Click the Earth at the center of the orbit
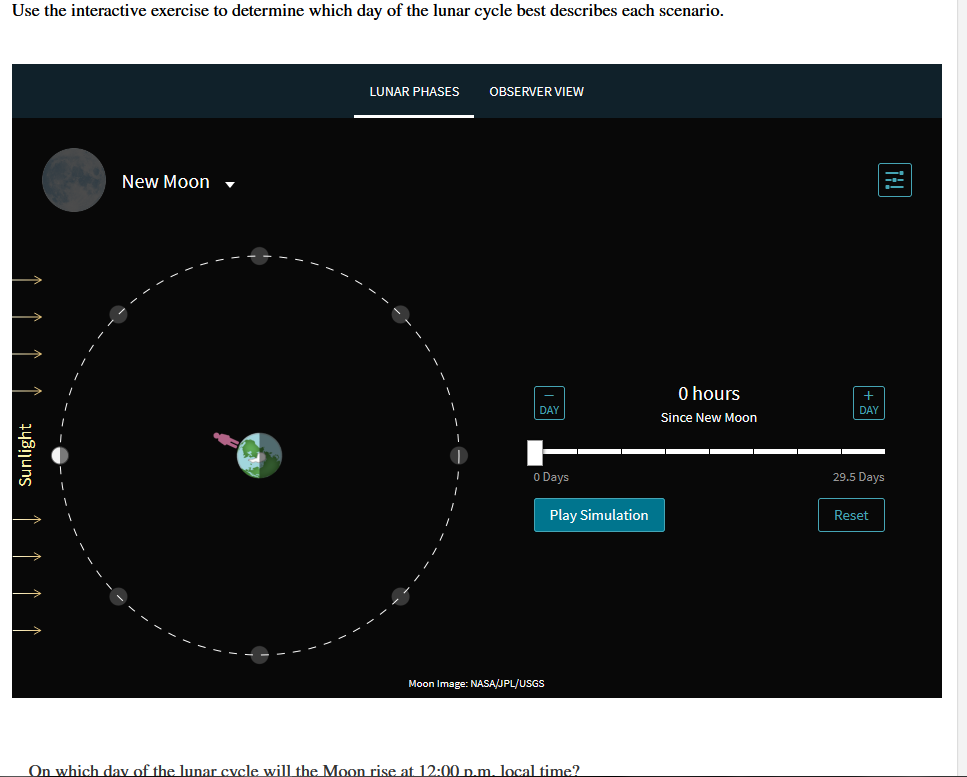The image size is (967, 777). (260, 455)
